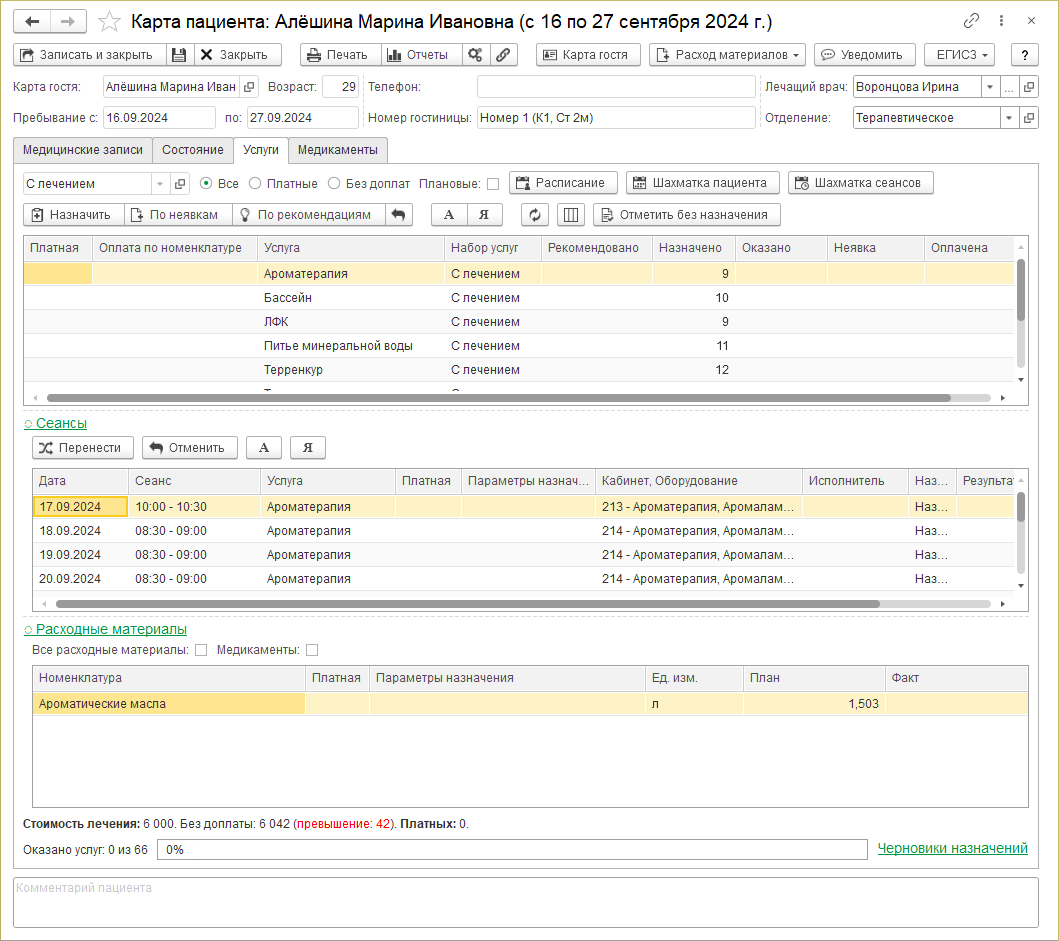Toggle the Плановые checkbox

(x=492, y=184)
